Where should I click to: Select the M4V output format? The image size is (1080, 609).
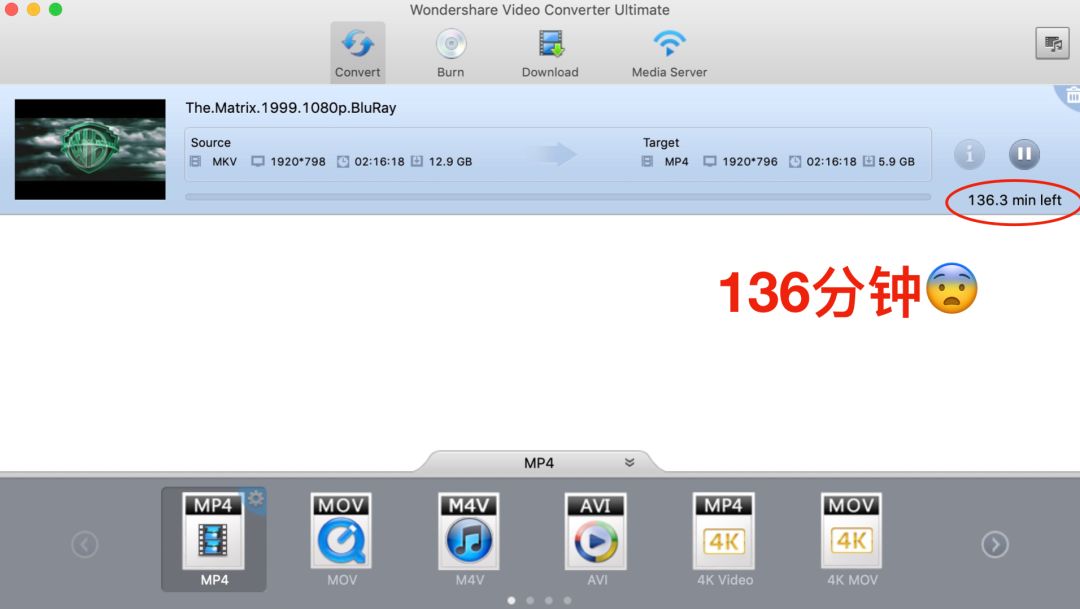469,539
